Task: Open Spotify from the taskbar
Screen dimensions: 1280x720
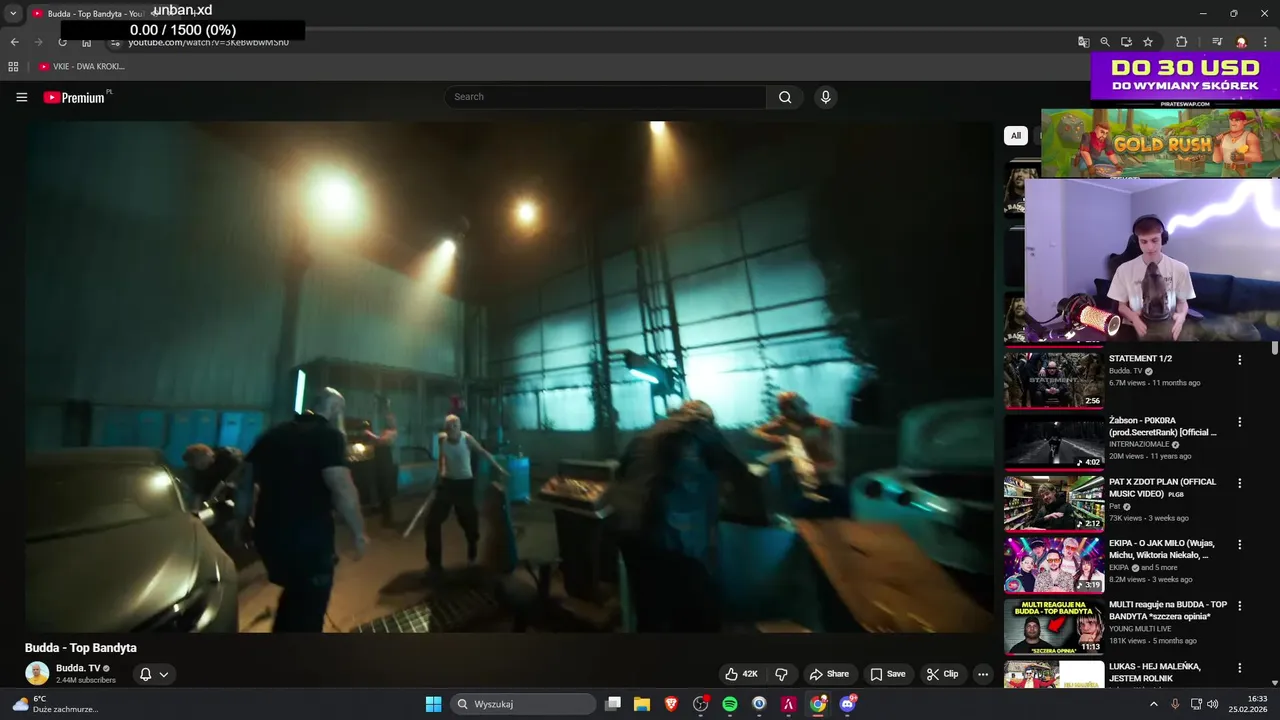Action: coord(730,704)
